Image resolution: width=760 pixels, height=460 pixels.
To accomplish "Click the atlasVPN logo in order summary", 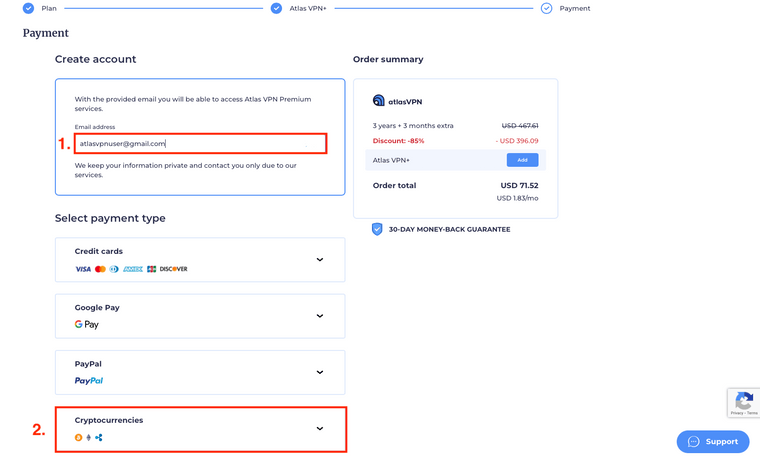I will [x=397, y=101].
